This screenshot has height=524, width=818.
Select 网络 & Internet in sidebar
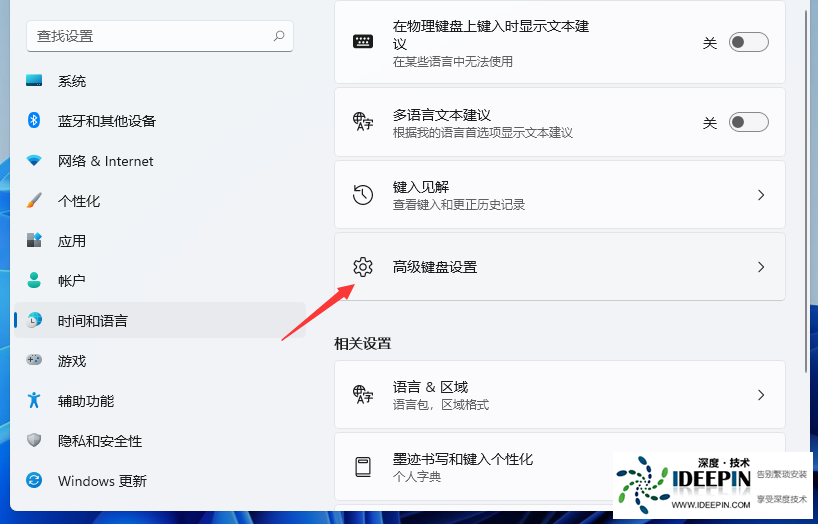pos(160,161)
